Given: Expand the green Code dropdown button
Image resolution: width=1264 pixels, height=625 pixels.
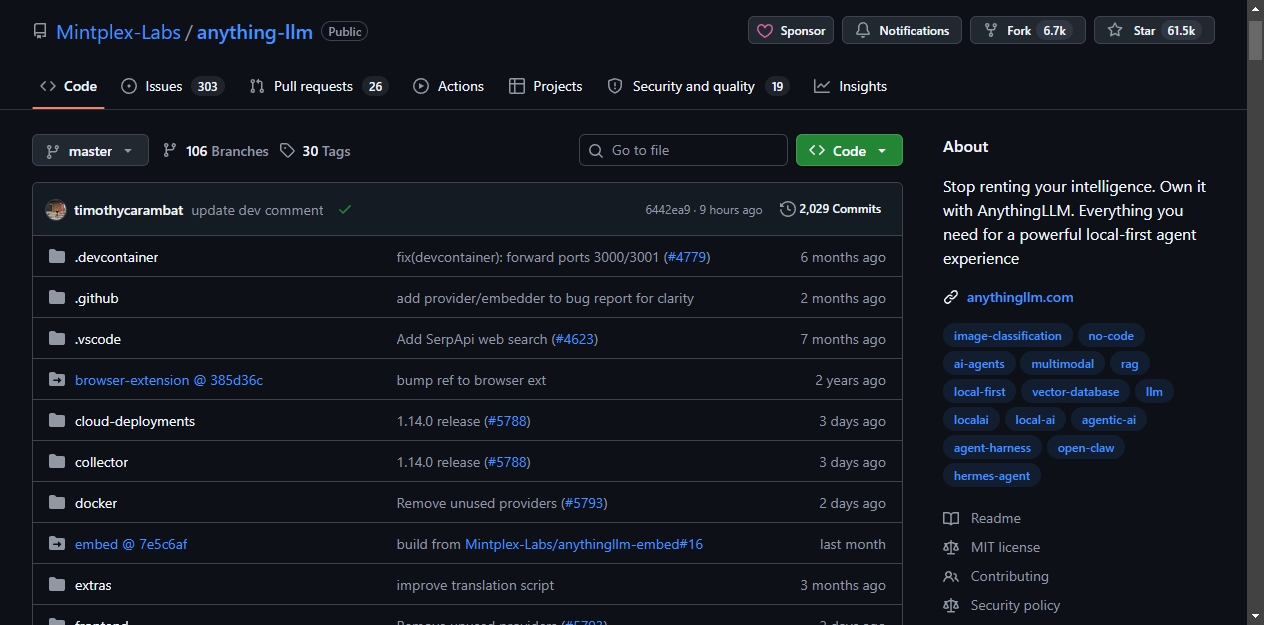Looking at the screenshot, I should click(849, 151).
